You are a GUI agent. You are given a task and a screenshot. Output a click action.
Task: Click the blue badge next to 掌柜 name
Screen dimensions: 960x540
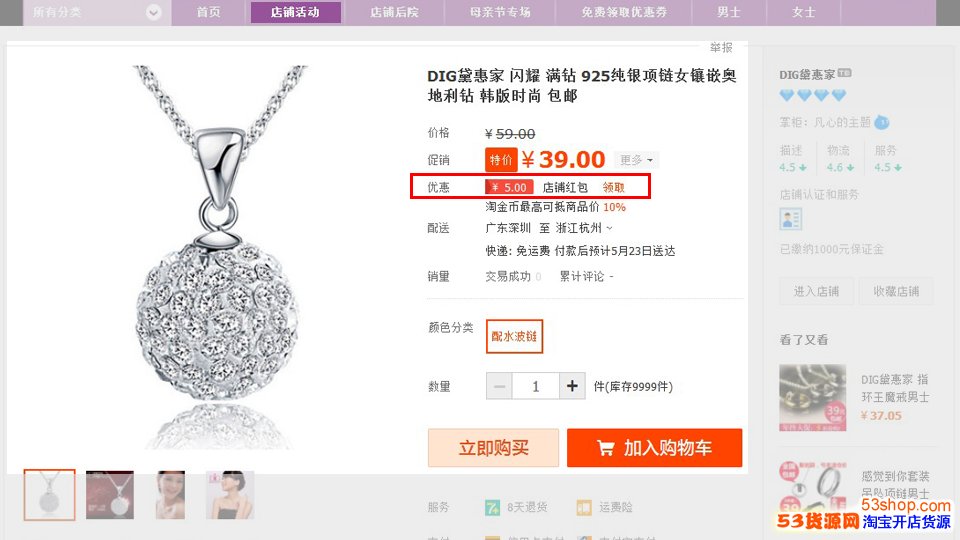click(x=882, y=122)
